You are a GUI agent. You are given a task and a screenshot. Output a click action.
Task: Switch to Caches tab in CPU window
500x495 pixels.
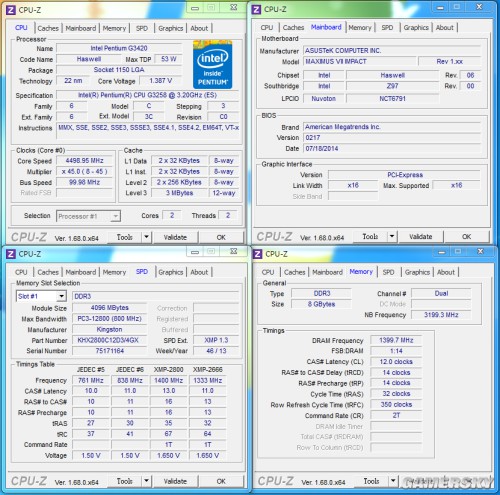coord(48,28)
